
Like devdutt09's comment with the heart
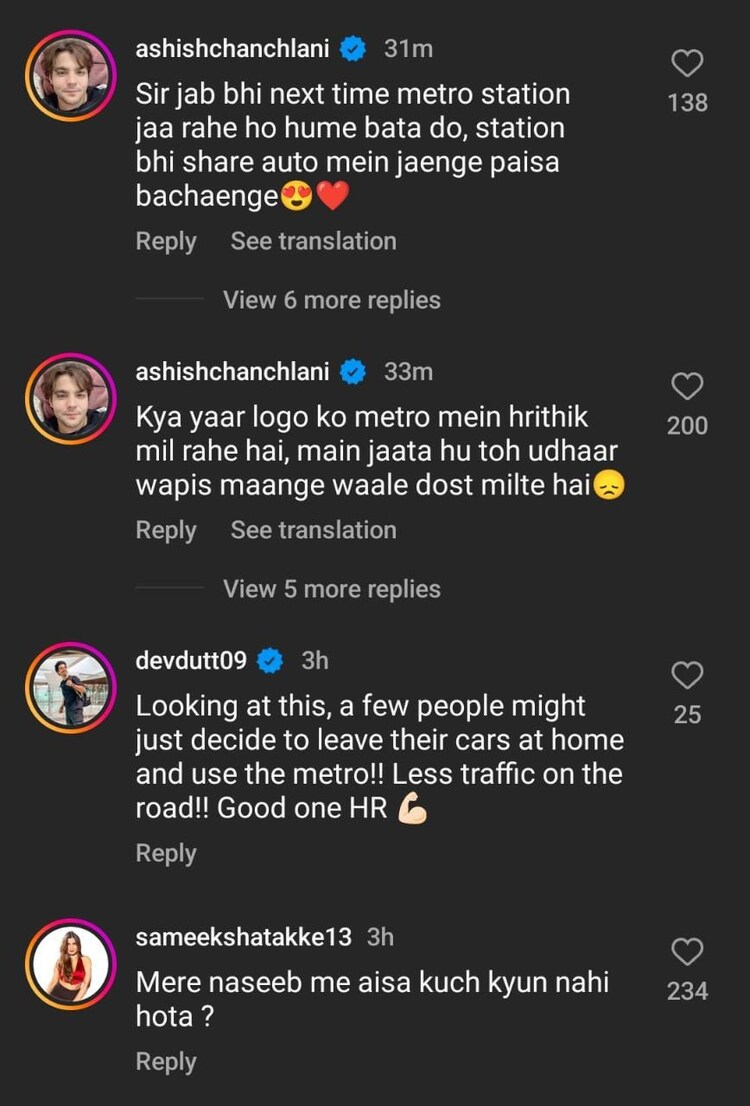[687, 677]
